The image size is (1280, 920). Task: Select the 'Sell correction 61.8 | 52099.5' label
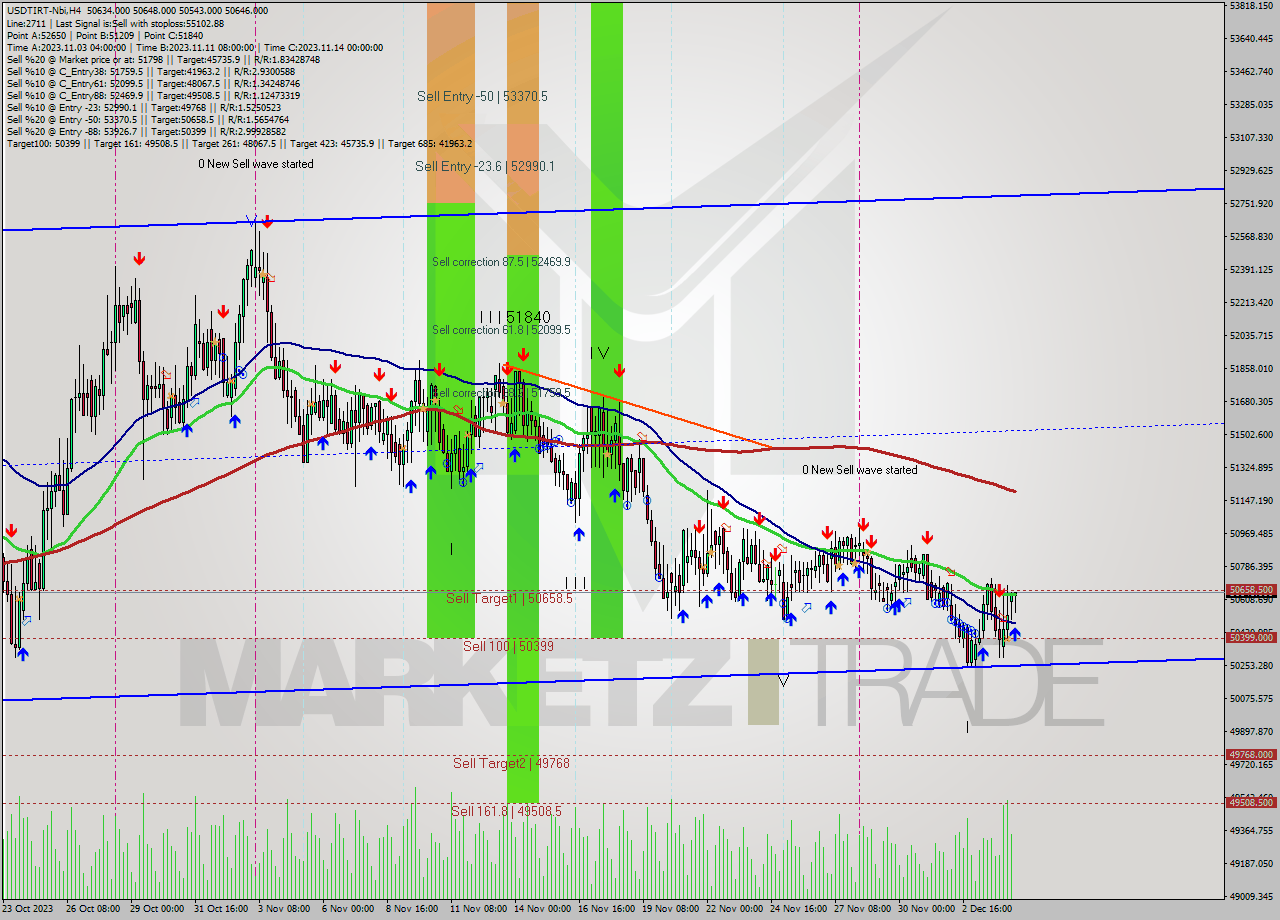[501, 330]
